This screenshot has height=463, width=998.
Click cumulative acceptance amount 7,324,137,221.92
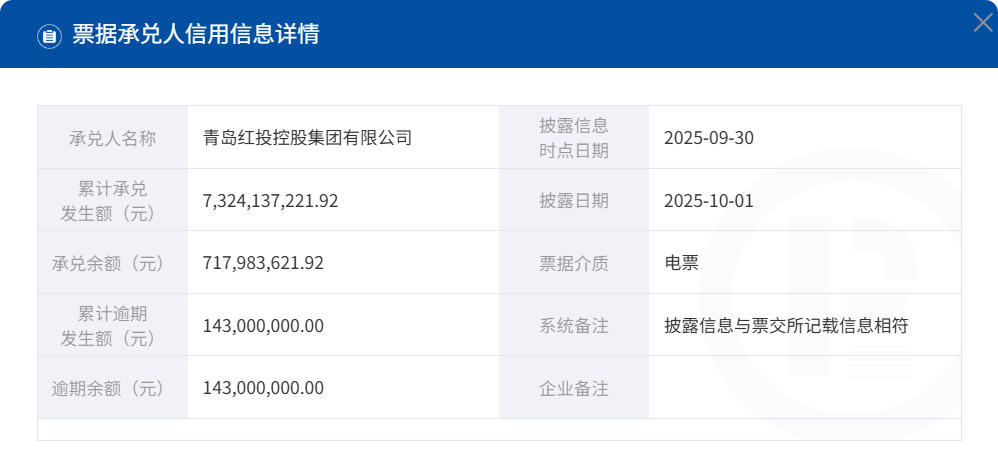point(270,201)
